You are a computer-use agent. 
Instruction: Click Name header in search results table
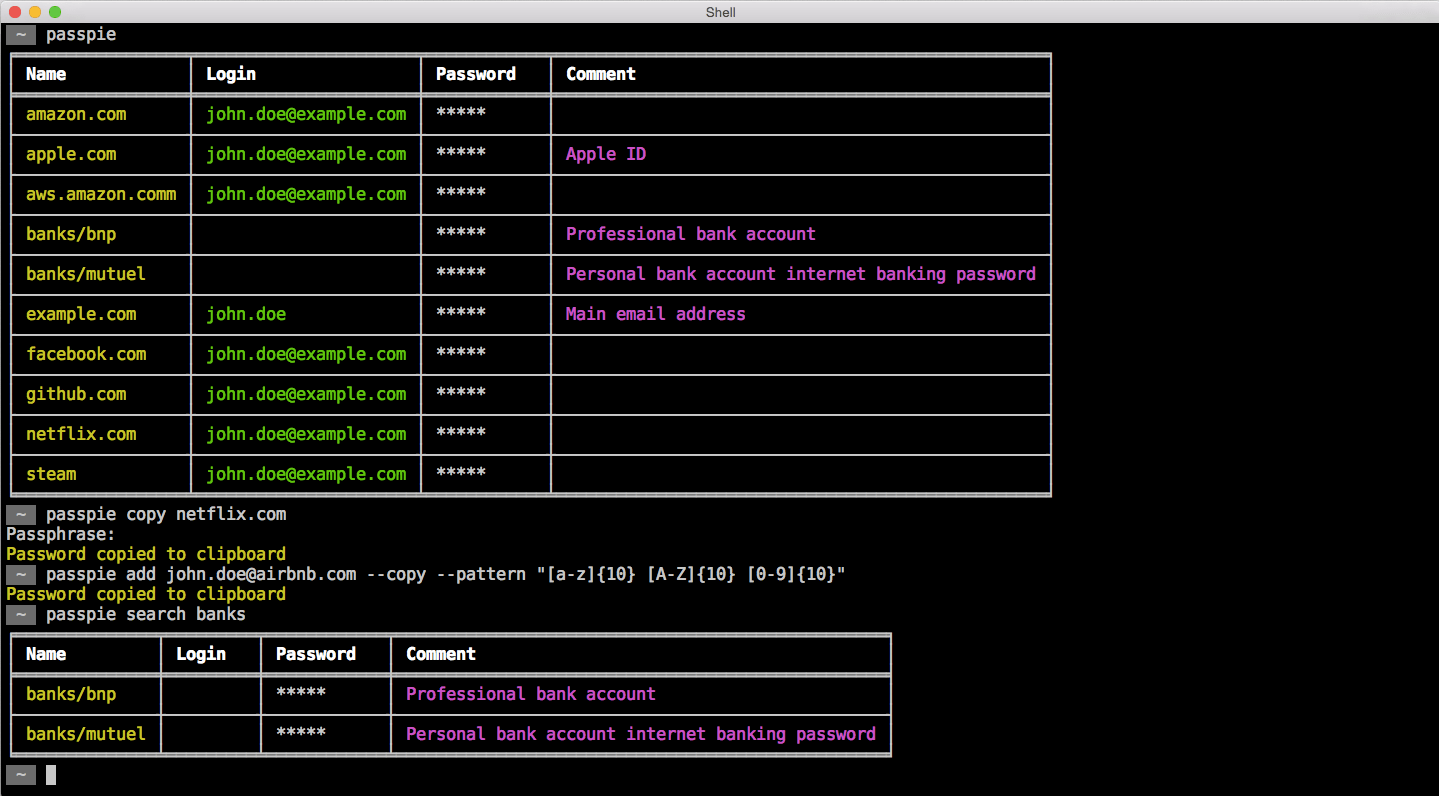pyautogui.click(x=46, y=654)
